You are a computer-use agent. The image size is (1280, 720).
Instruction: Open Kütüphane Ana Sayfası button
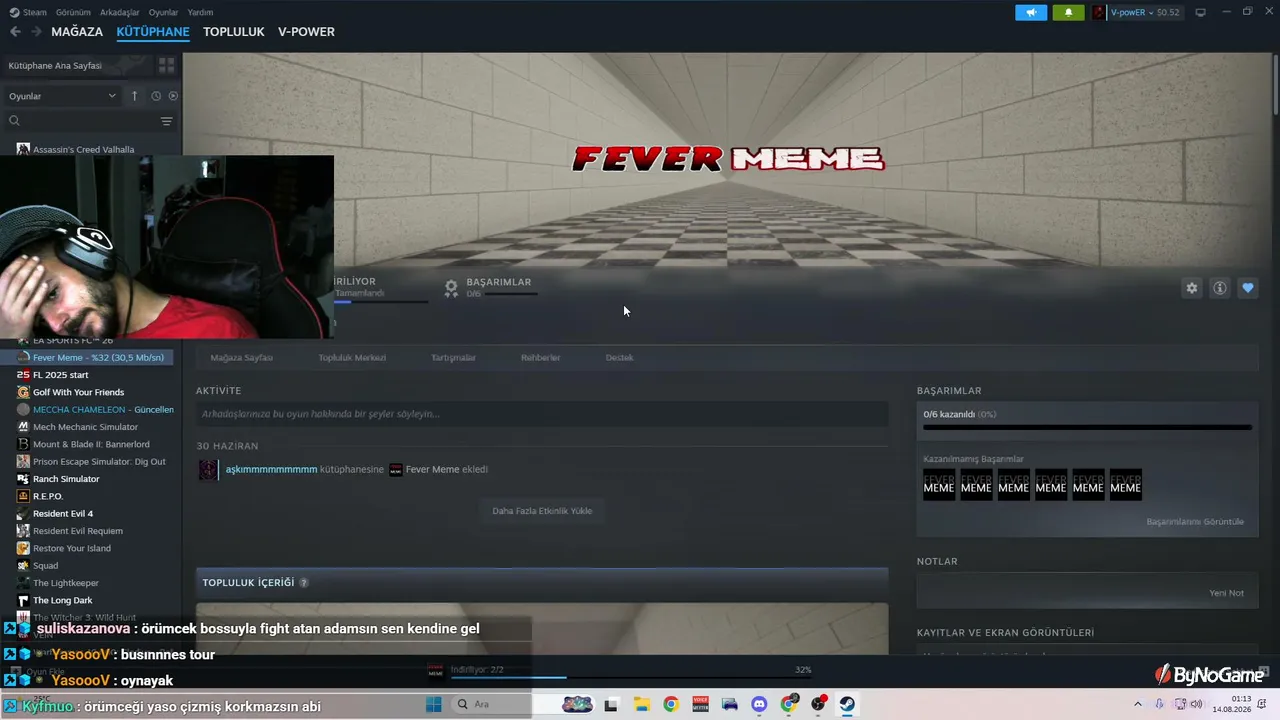point(77,65)
